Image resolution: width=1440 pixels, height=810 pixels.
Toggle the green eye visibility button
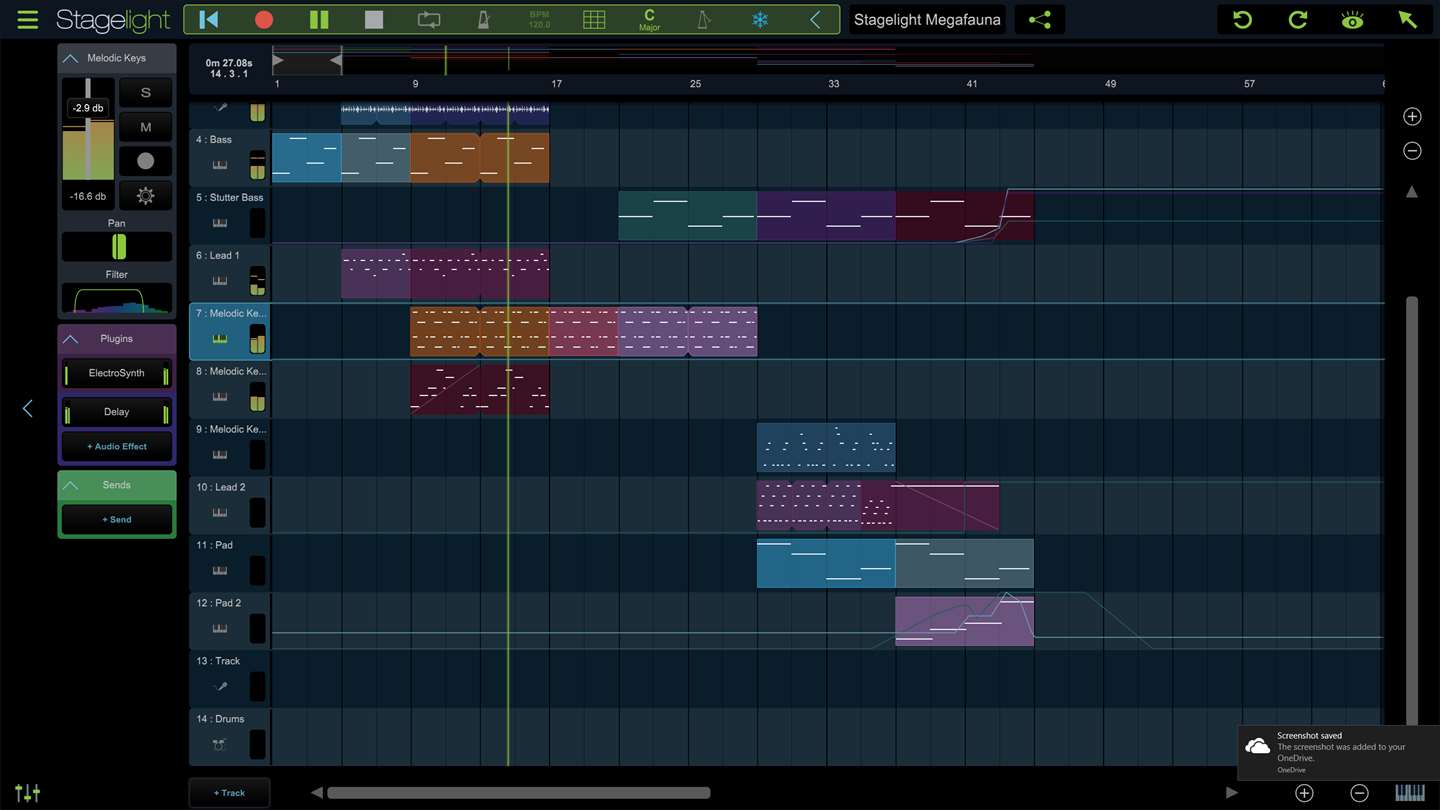pyautogui.click(x=1353, y=20)
